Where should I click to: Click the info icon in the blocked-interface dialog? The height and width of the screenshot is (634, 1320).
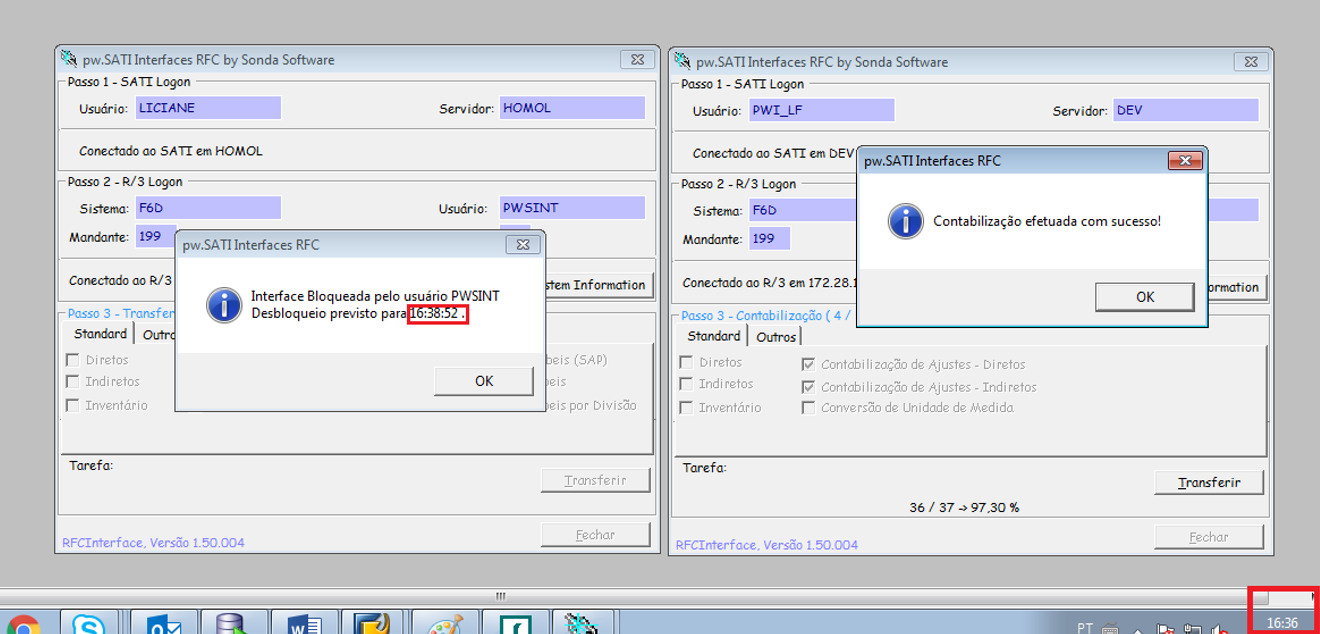point(224,304)
